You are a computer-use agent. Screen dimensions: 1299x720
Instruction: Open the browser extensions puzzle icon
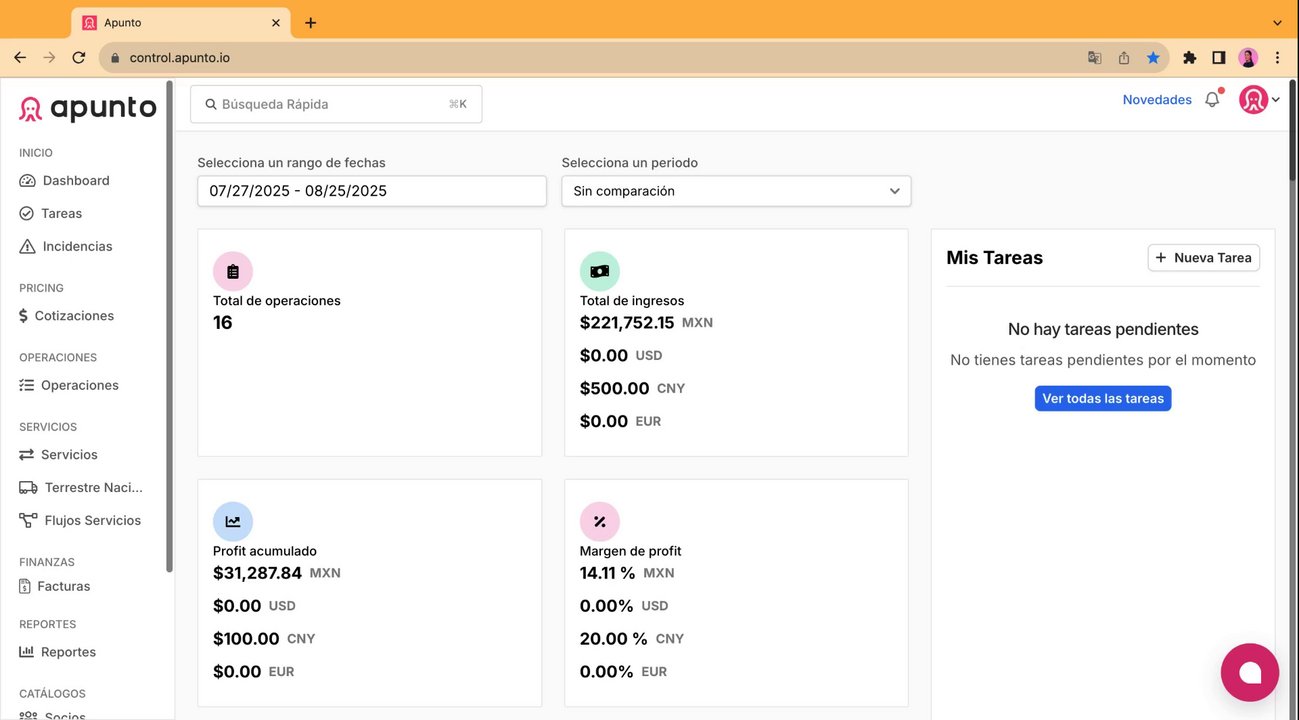1189,58
